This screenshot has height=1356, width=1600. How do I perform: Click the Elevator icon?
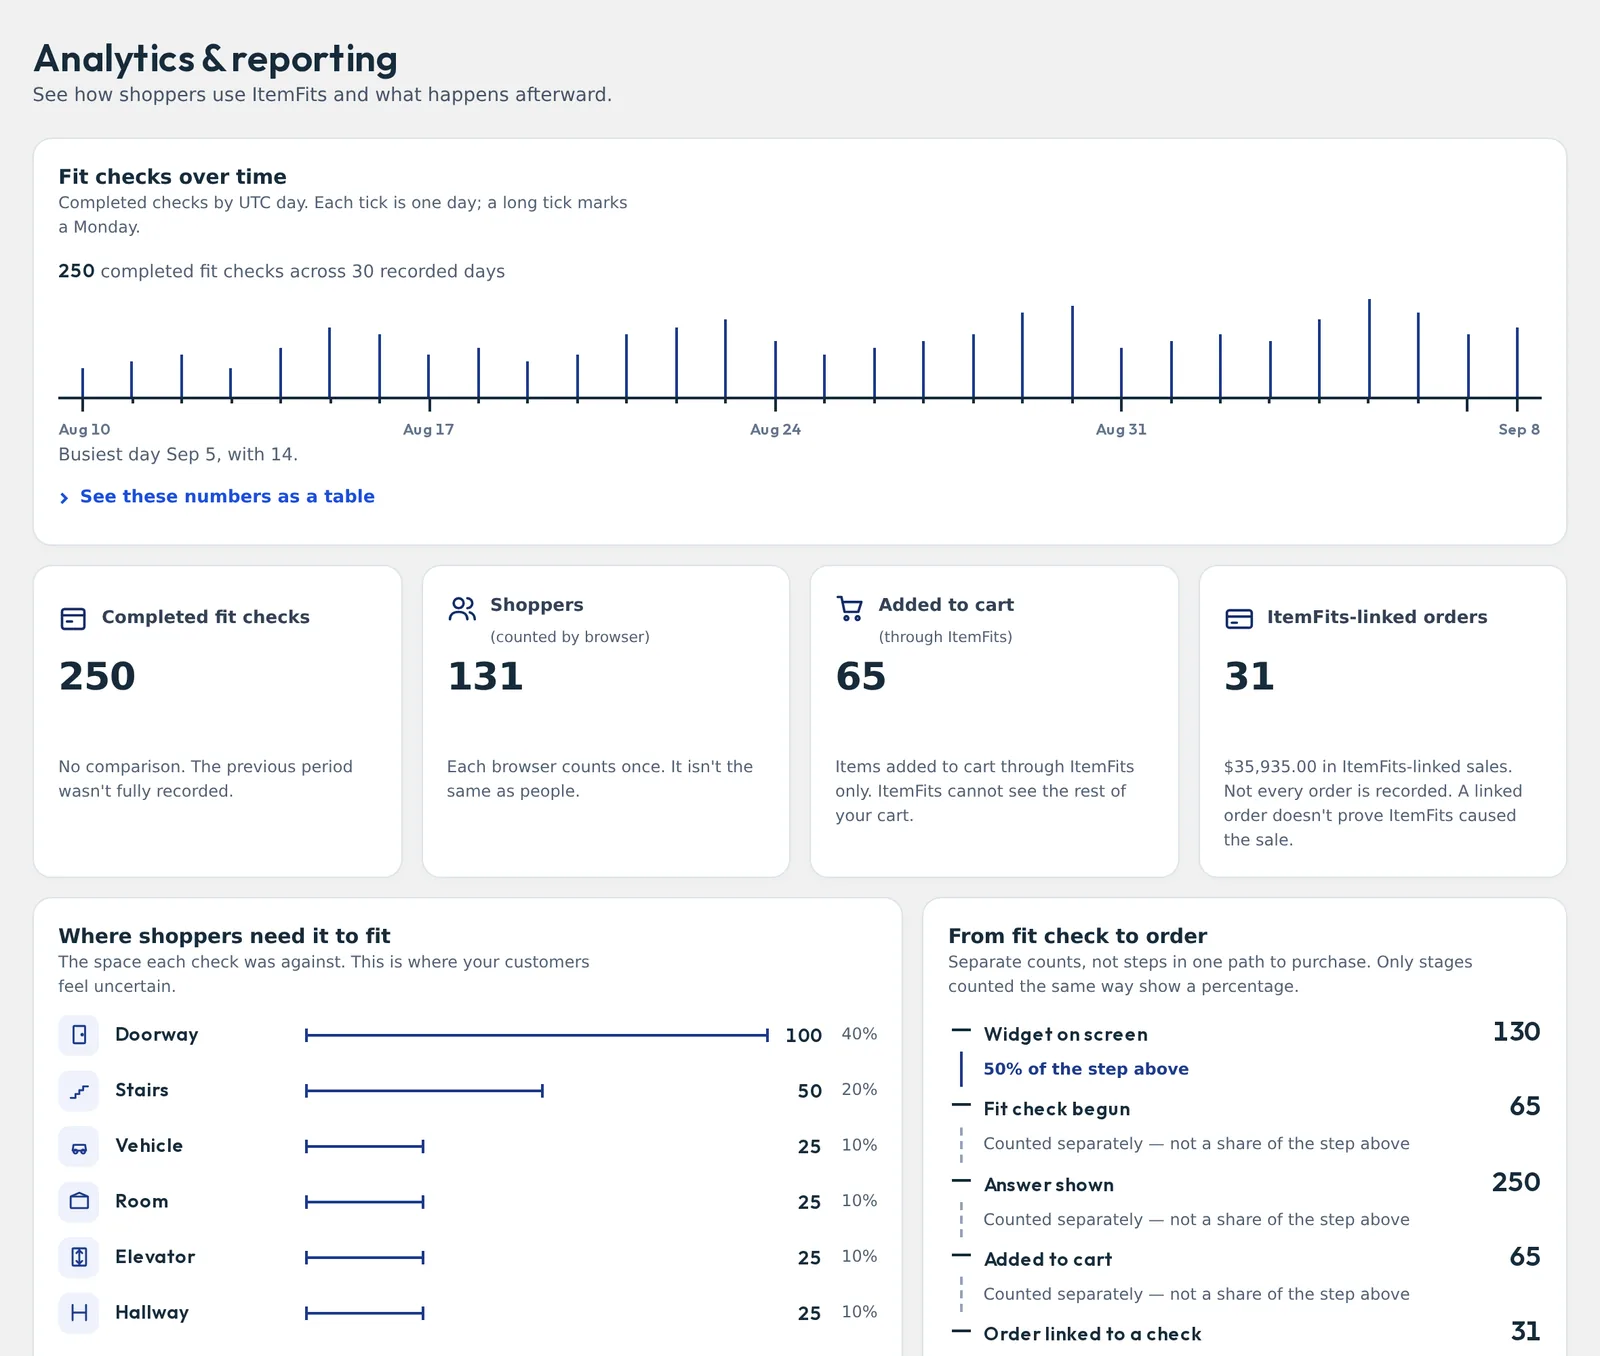(79, 1258)
